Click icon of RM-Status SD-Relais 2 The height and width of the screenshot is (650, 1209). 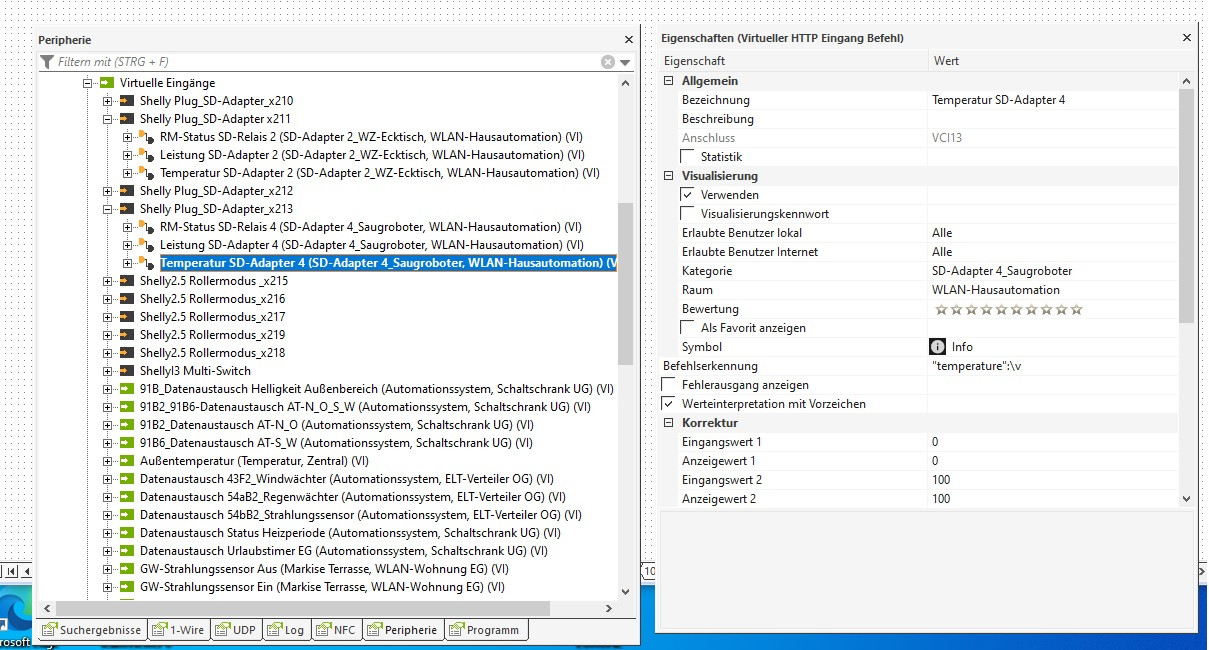click(x=146, y=137)
